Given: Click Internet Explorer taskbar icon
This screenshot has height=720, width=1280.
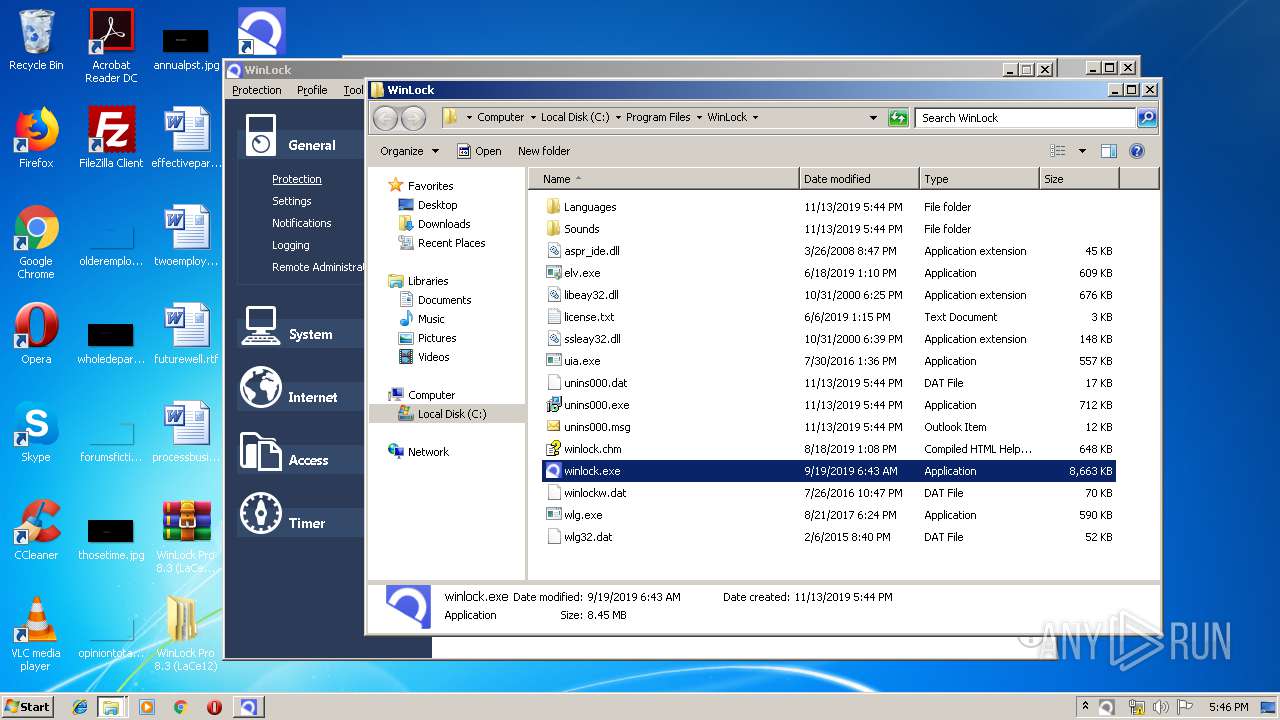Looking at the screenshot, I should tap(80, 707).
